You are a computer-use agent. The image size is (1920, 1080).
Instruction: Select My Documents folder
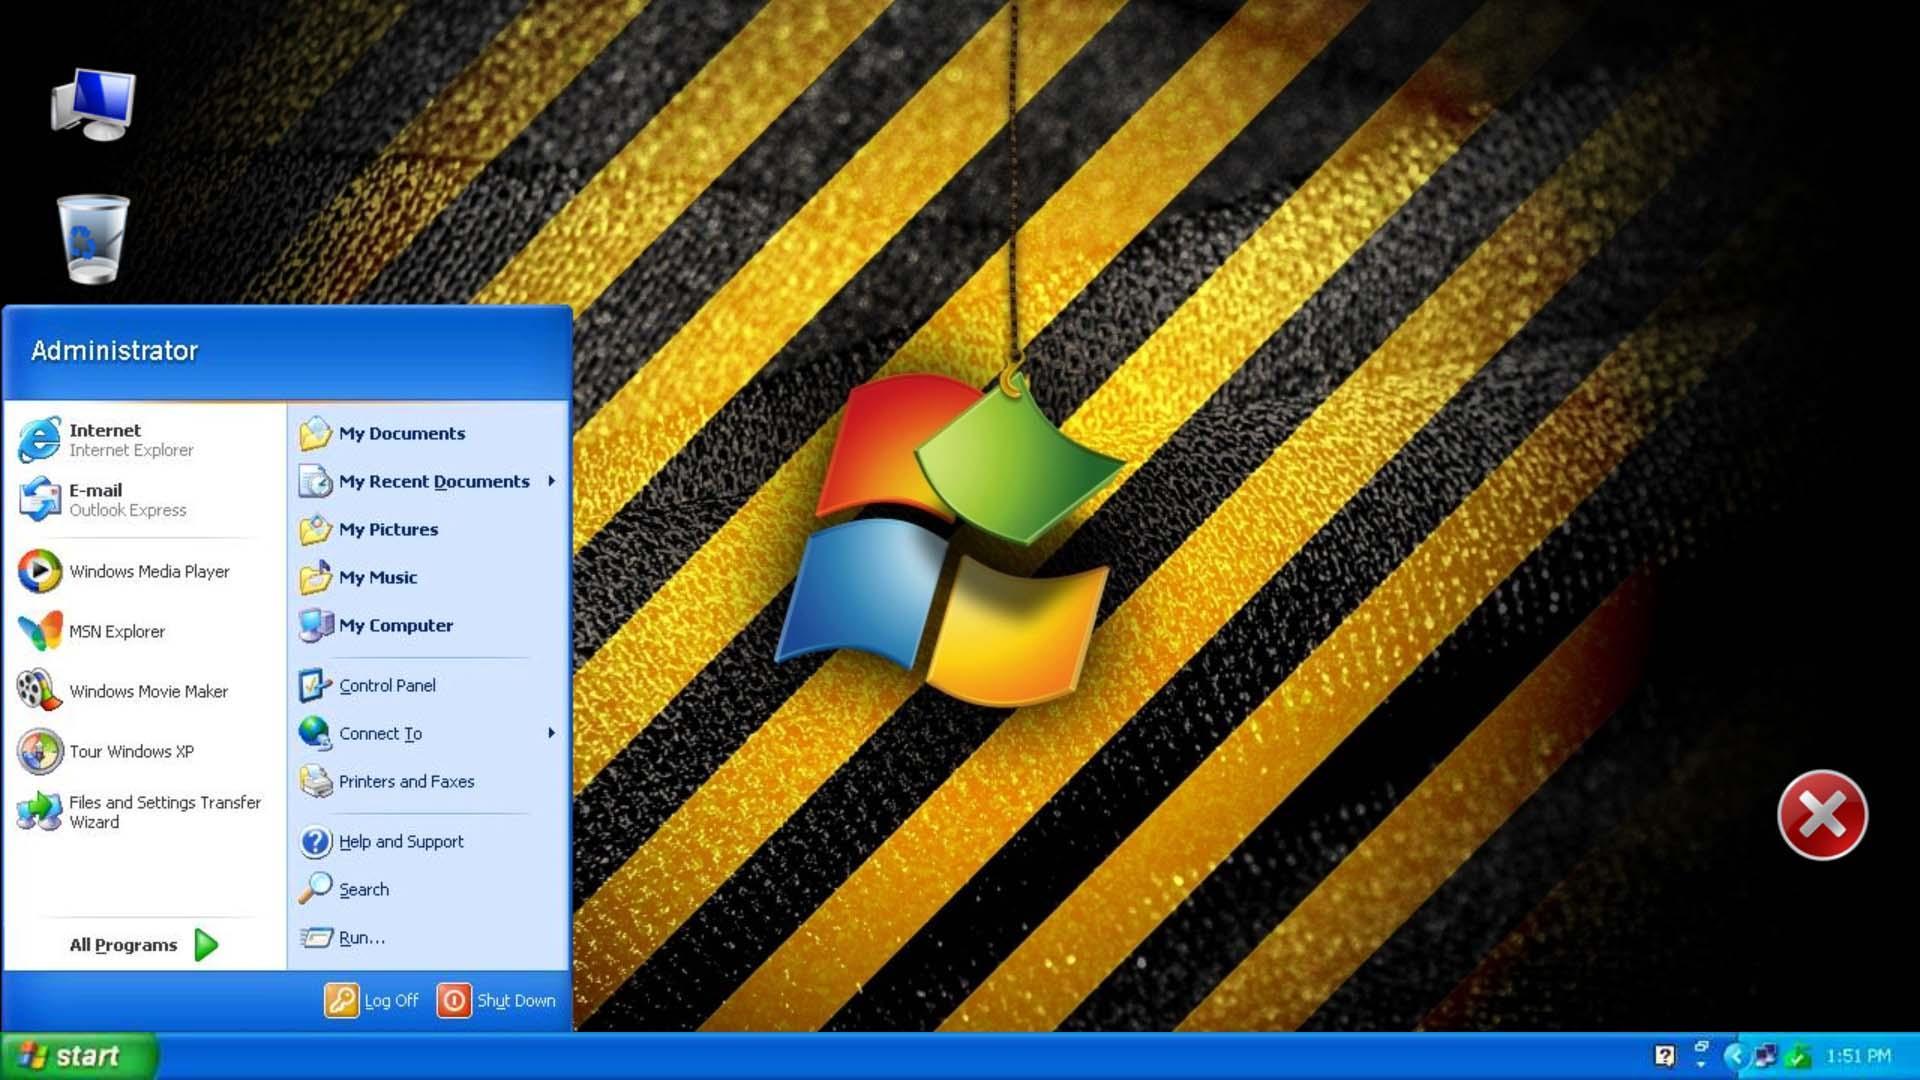pos(402,433)
